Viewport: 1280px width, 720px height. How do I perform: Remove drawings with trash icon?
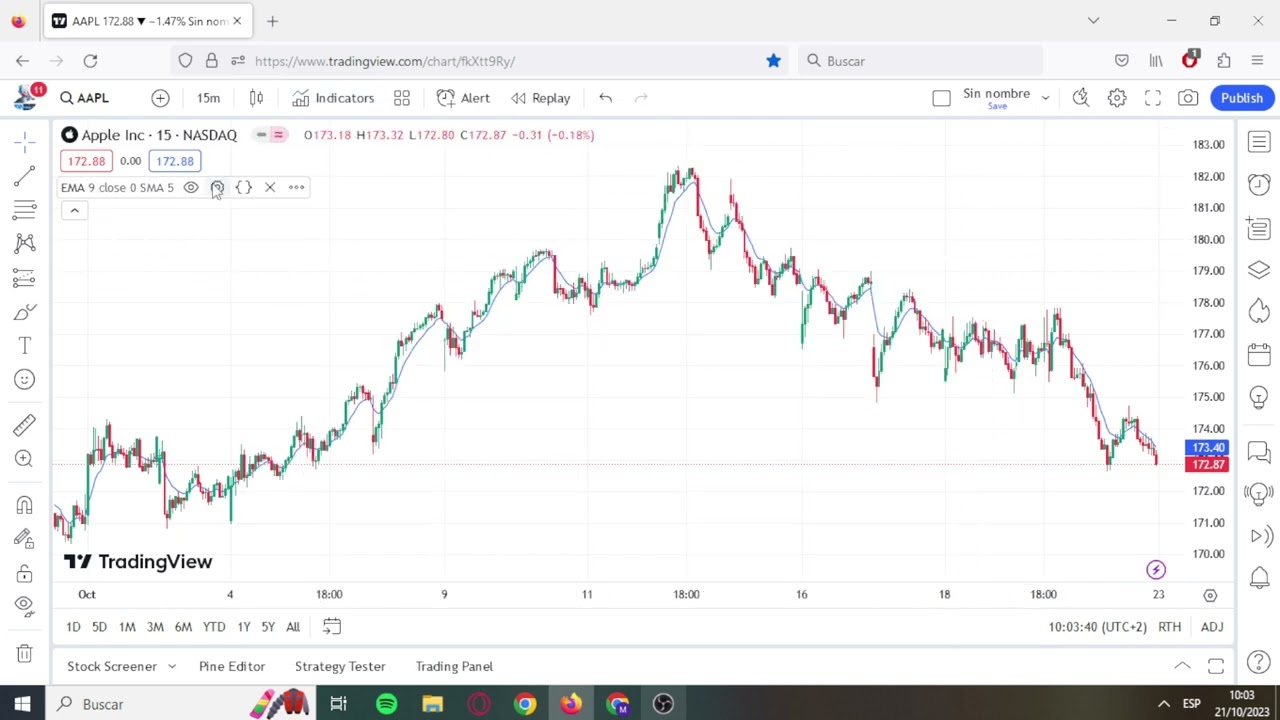[x=24, y=653]
